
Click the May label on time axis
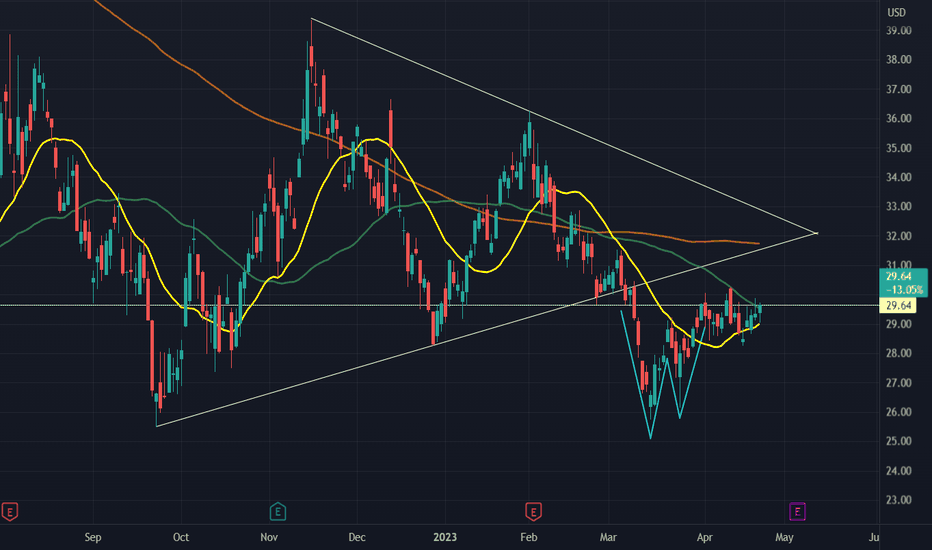tap(784, 538)
